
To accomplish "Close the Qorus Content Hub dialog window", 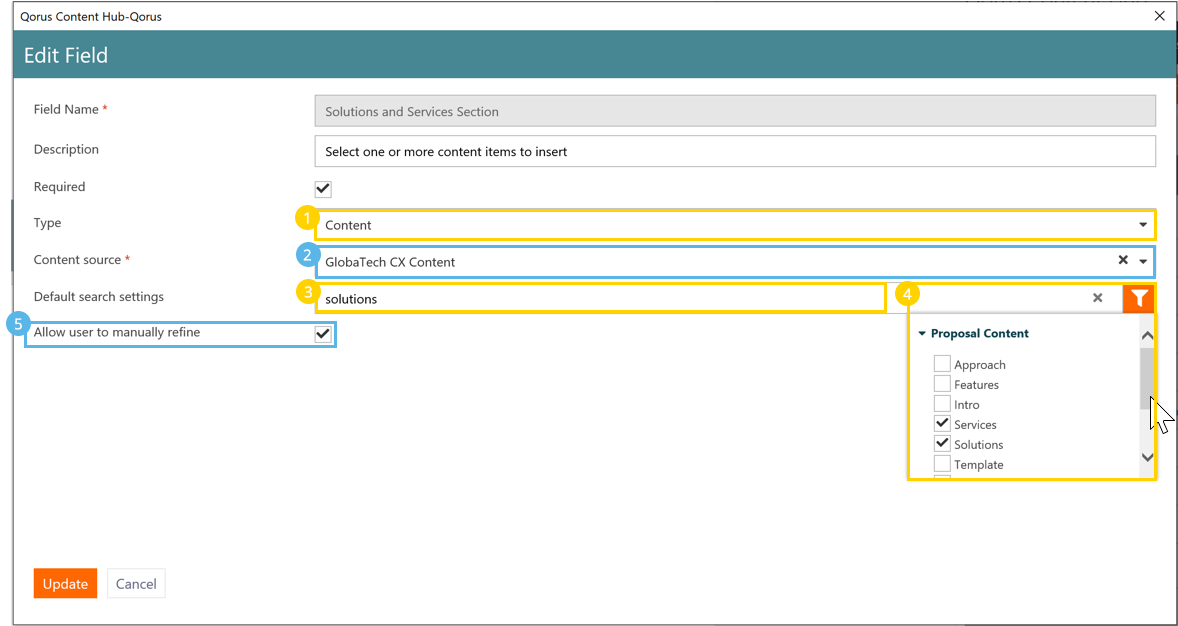I will (x=1161, y=14).
